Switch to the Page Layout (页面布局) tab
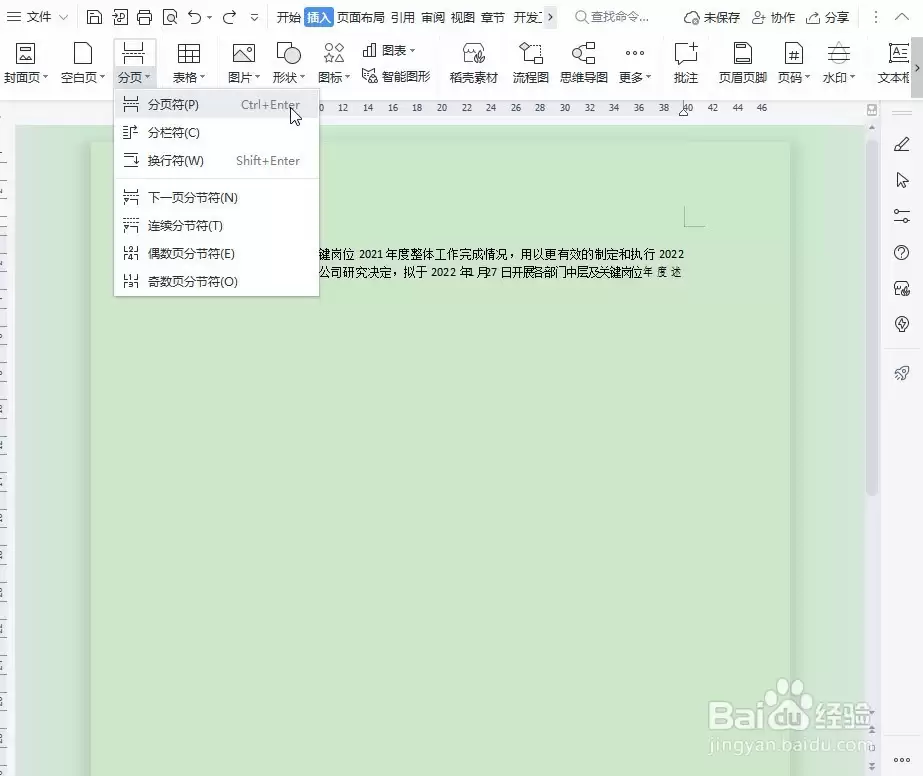 [x=360, y=17]
